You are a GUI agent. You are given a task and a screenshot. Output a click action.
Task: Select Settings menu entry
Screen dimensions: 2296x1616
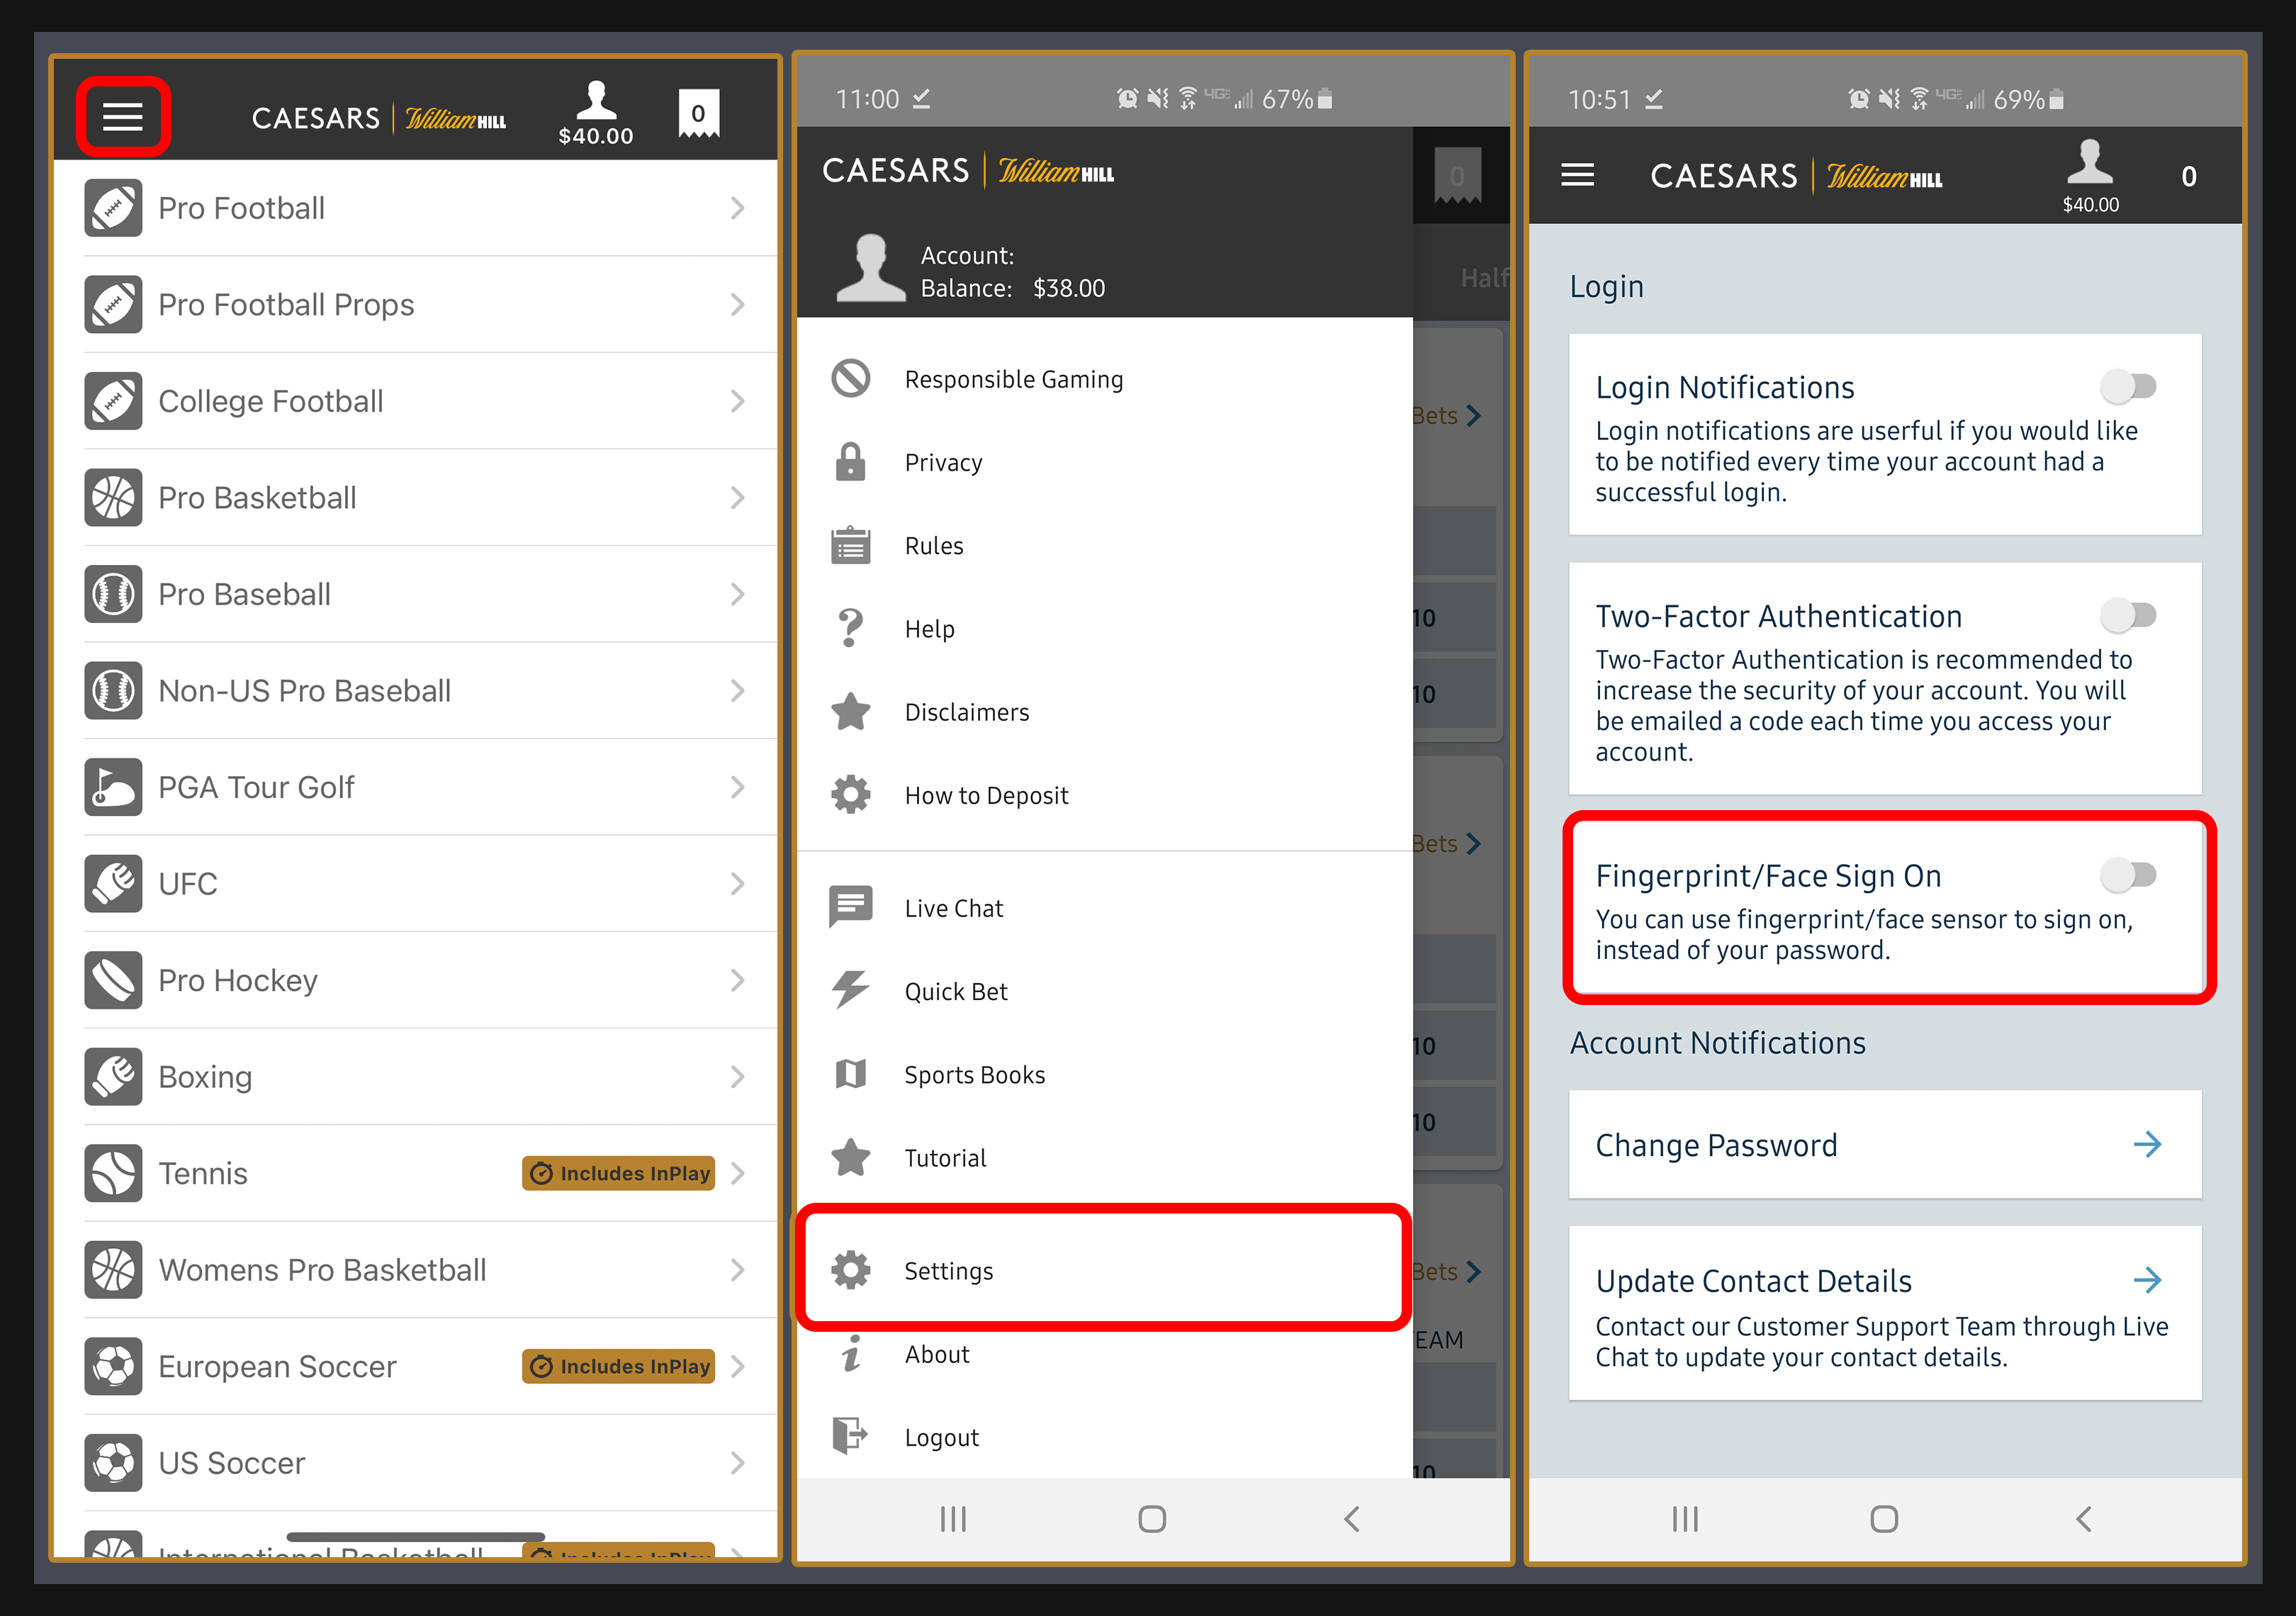click(1105, 1270)
